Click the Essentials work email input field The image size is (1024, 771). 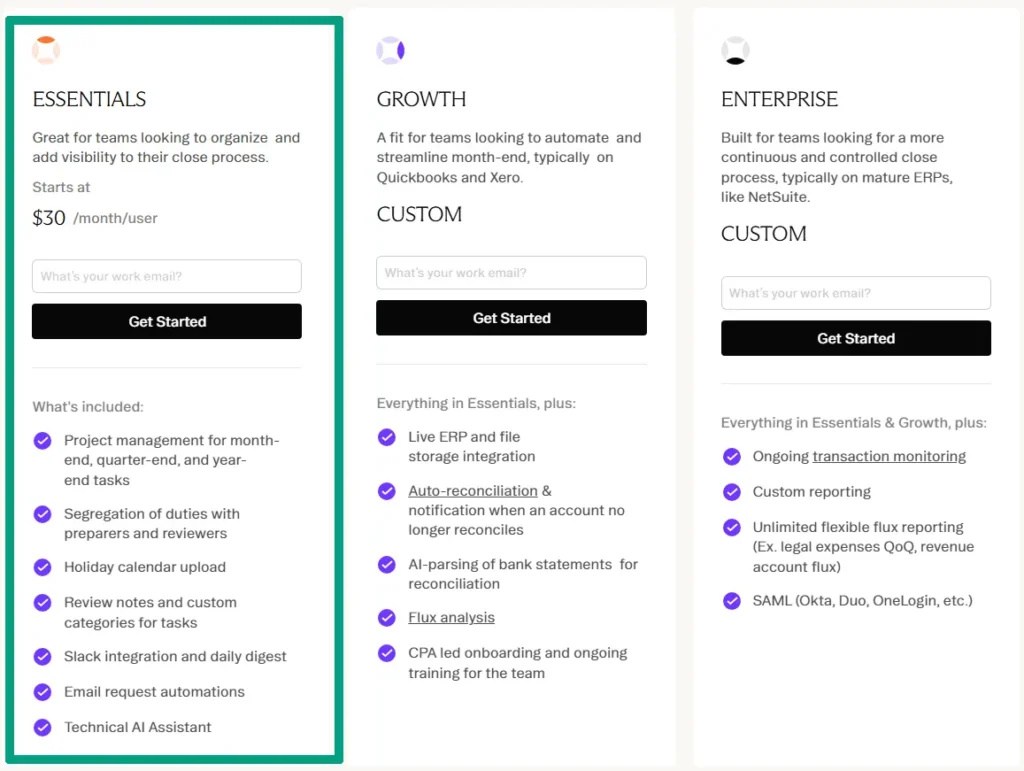click(166, 276)
